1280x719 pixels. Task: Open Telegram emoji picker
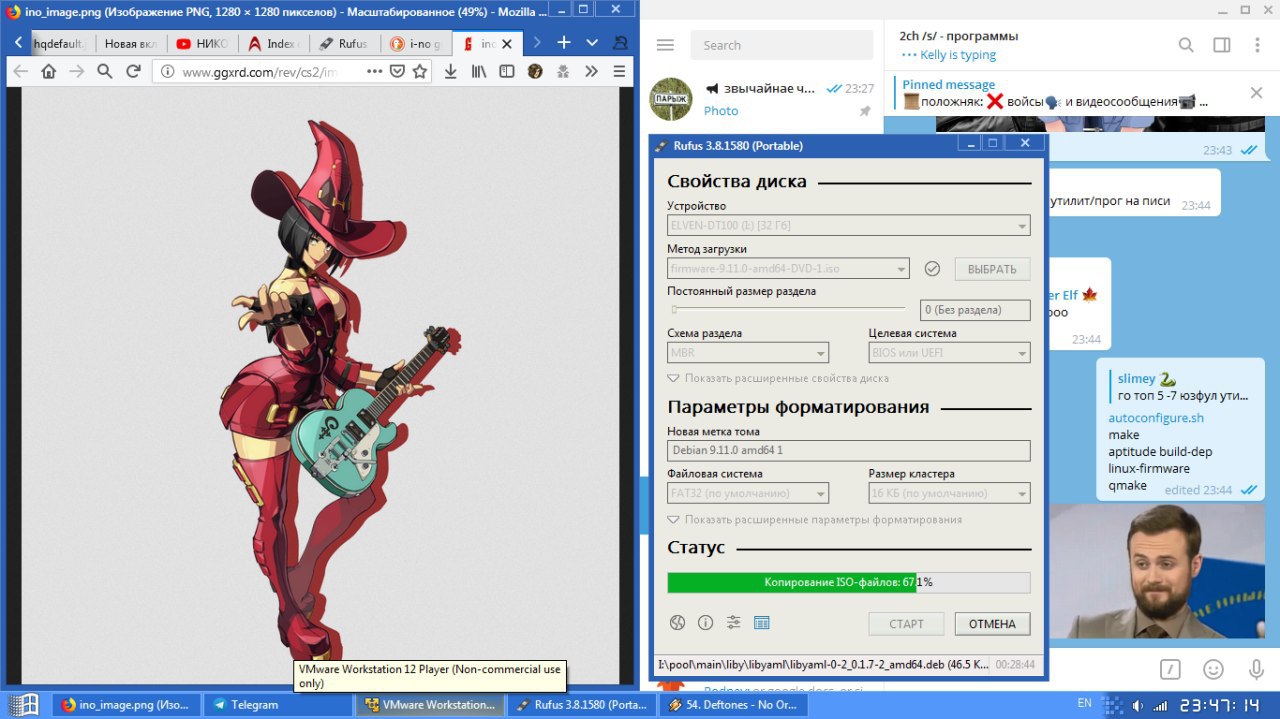1213,669
